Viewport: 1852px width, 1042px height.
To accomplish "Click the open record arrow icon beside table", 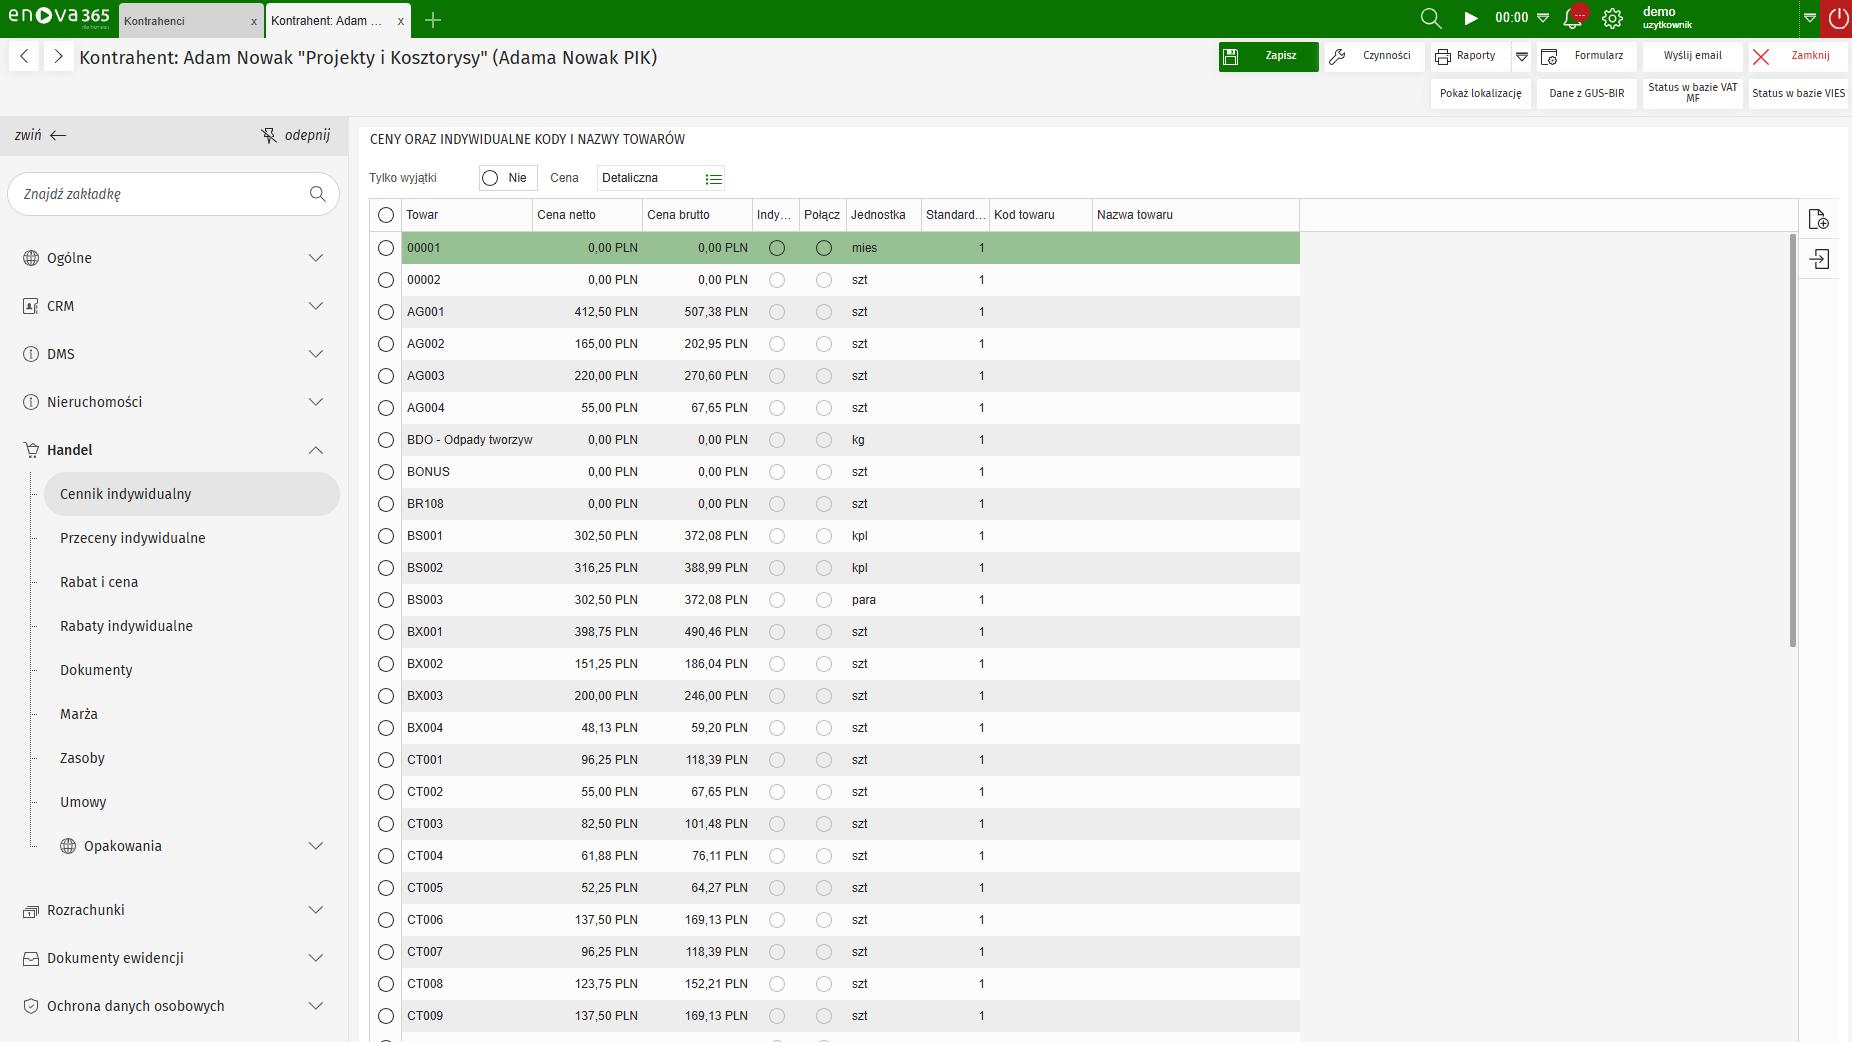I will click(x=1818, y=260).
